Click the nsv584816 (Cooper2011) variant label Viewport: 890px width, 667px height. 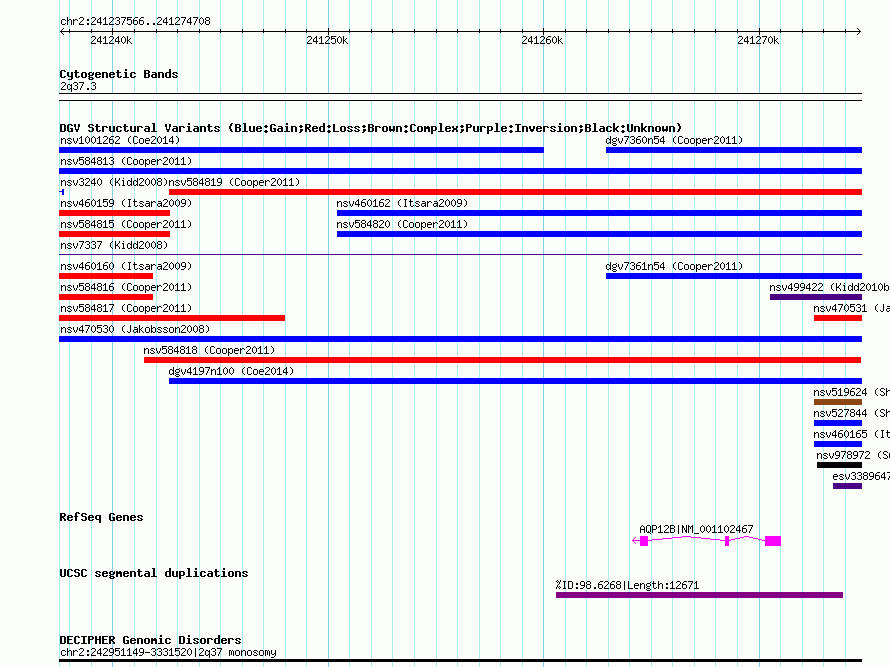[x=126, y=287]
